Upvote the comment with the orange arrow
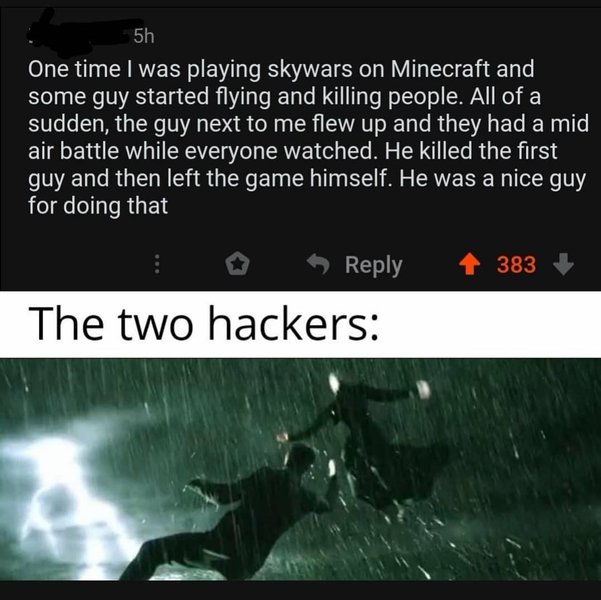Viewport: 601px width, 600px height. point(469,265)
